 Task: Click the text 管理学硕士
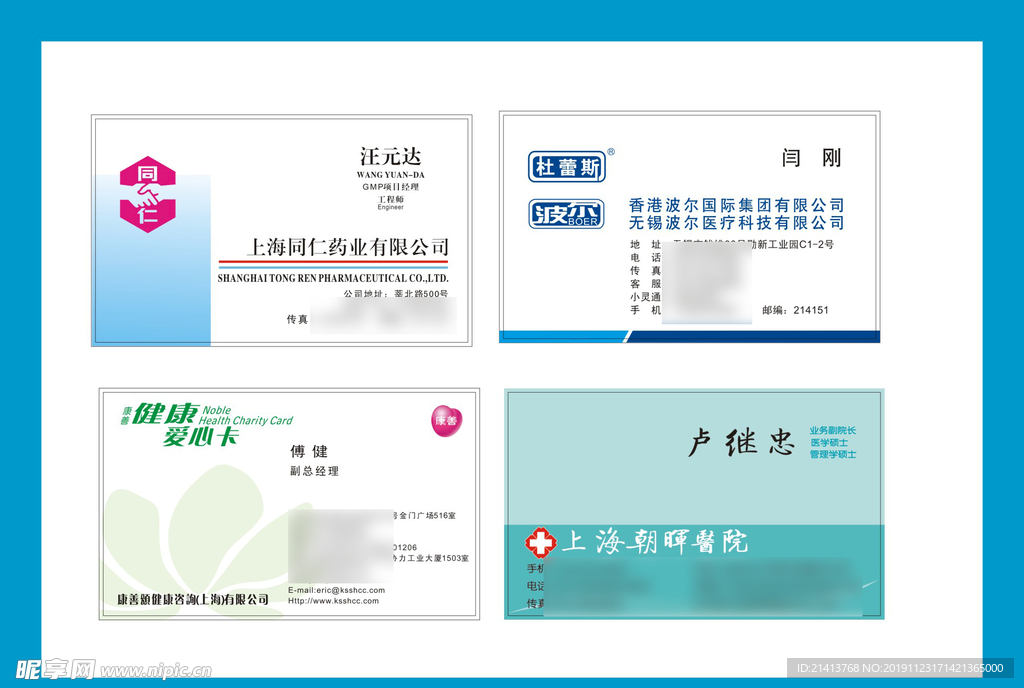click(x=833, y=454)
